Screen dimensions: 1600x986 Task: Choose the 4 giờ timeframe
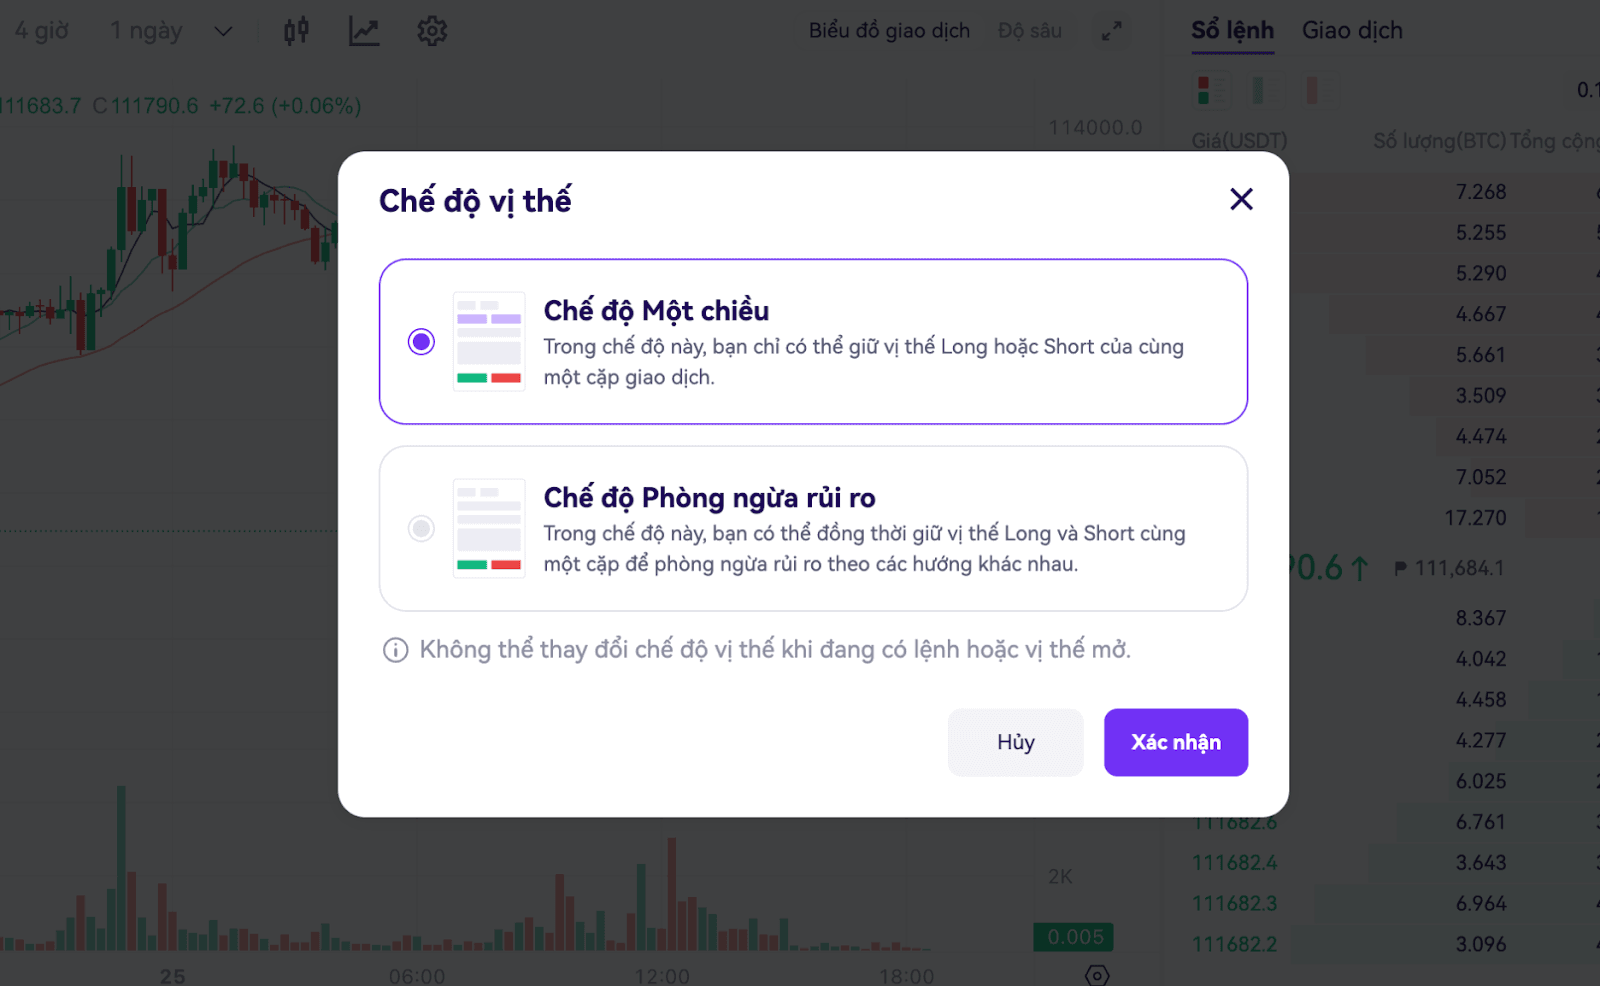[42, 31]
